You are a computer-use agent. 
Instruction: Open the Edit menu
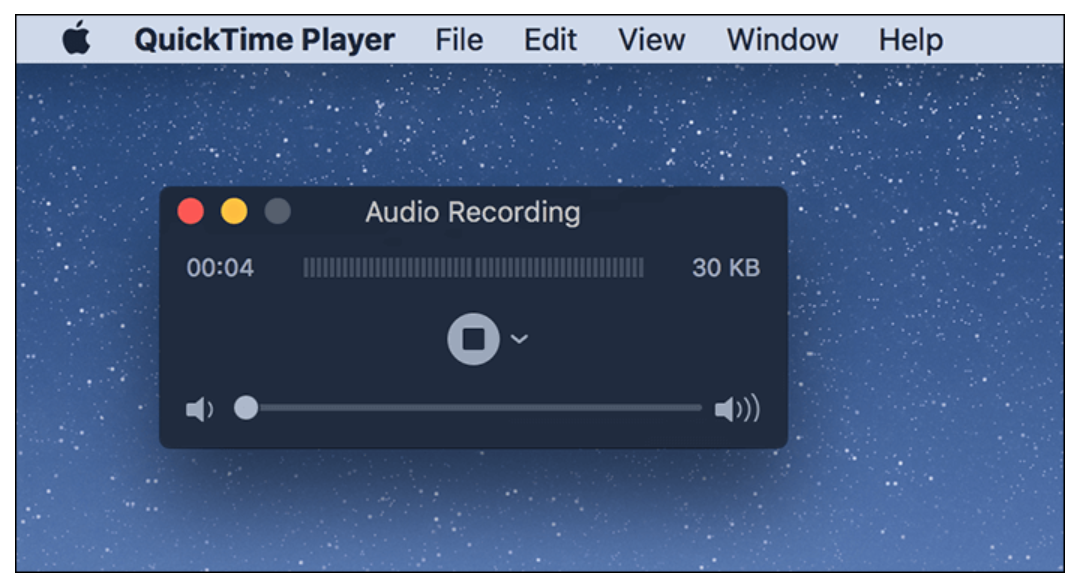[550, 40]
